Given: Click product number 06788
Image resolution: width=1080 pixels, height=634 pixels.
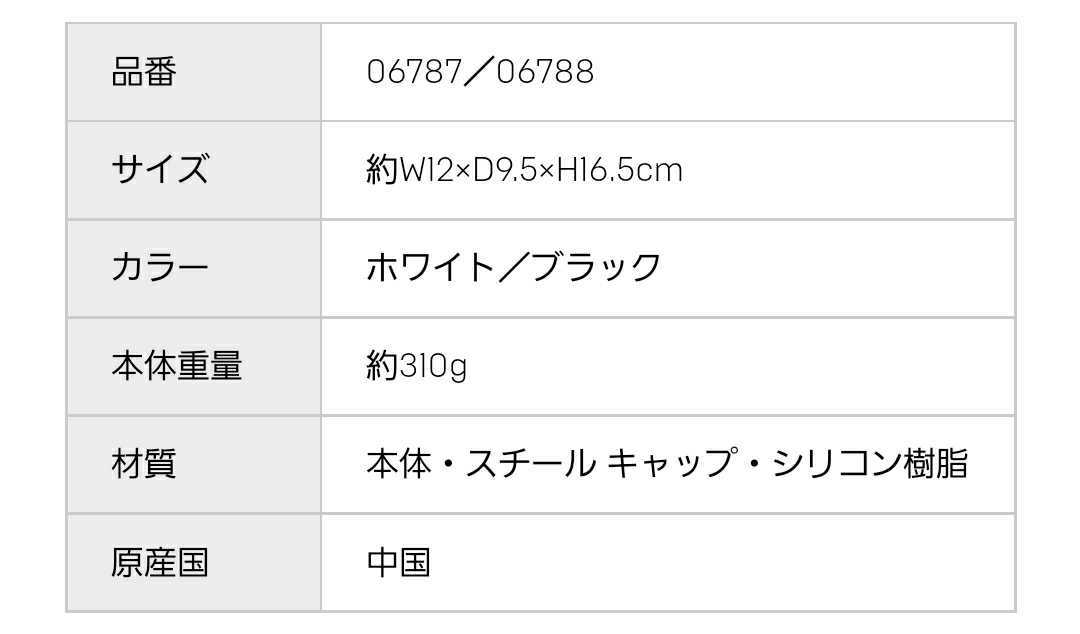Looking at the screenshot, I should 545,72.
